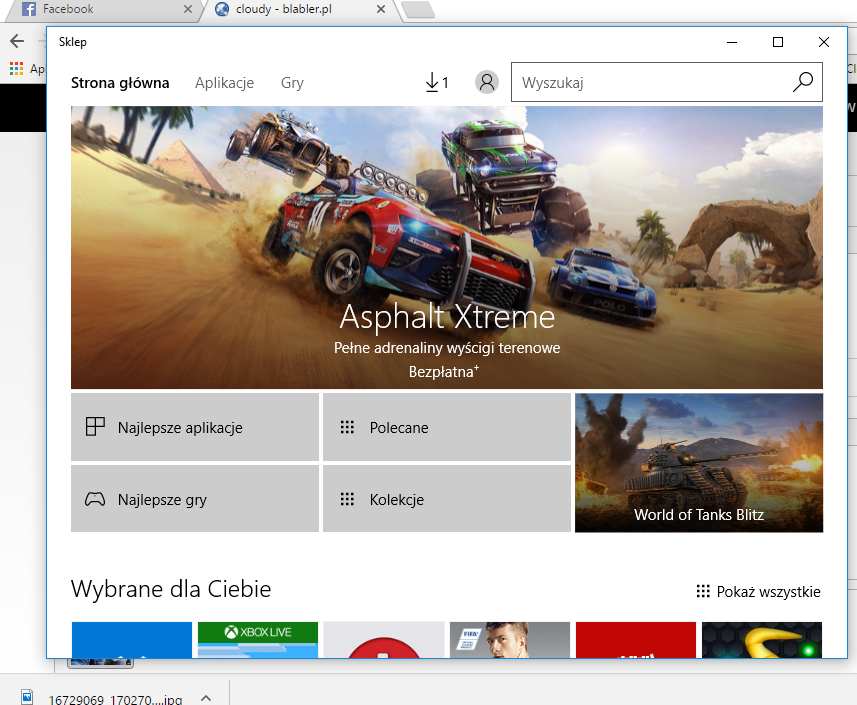Maximize the Sklep window
Viewport: 857px width, 705px height.
click(x=778, y=42)
